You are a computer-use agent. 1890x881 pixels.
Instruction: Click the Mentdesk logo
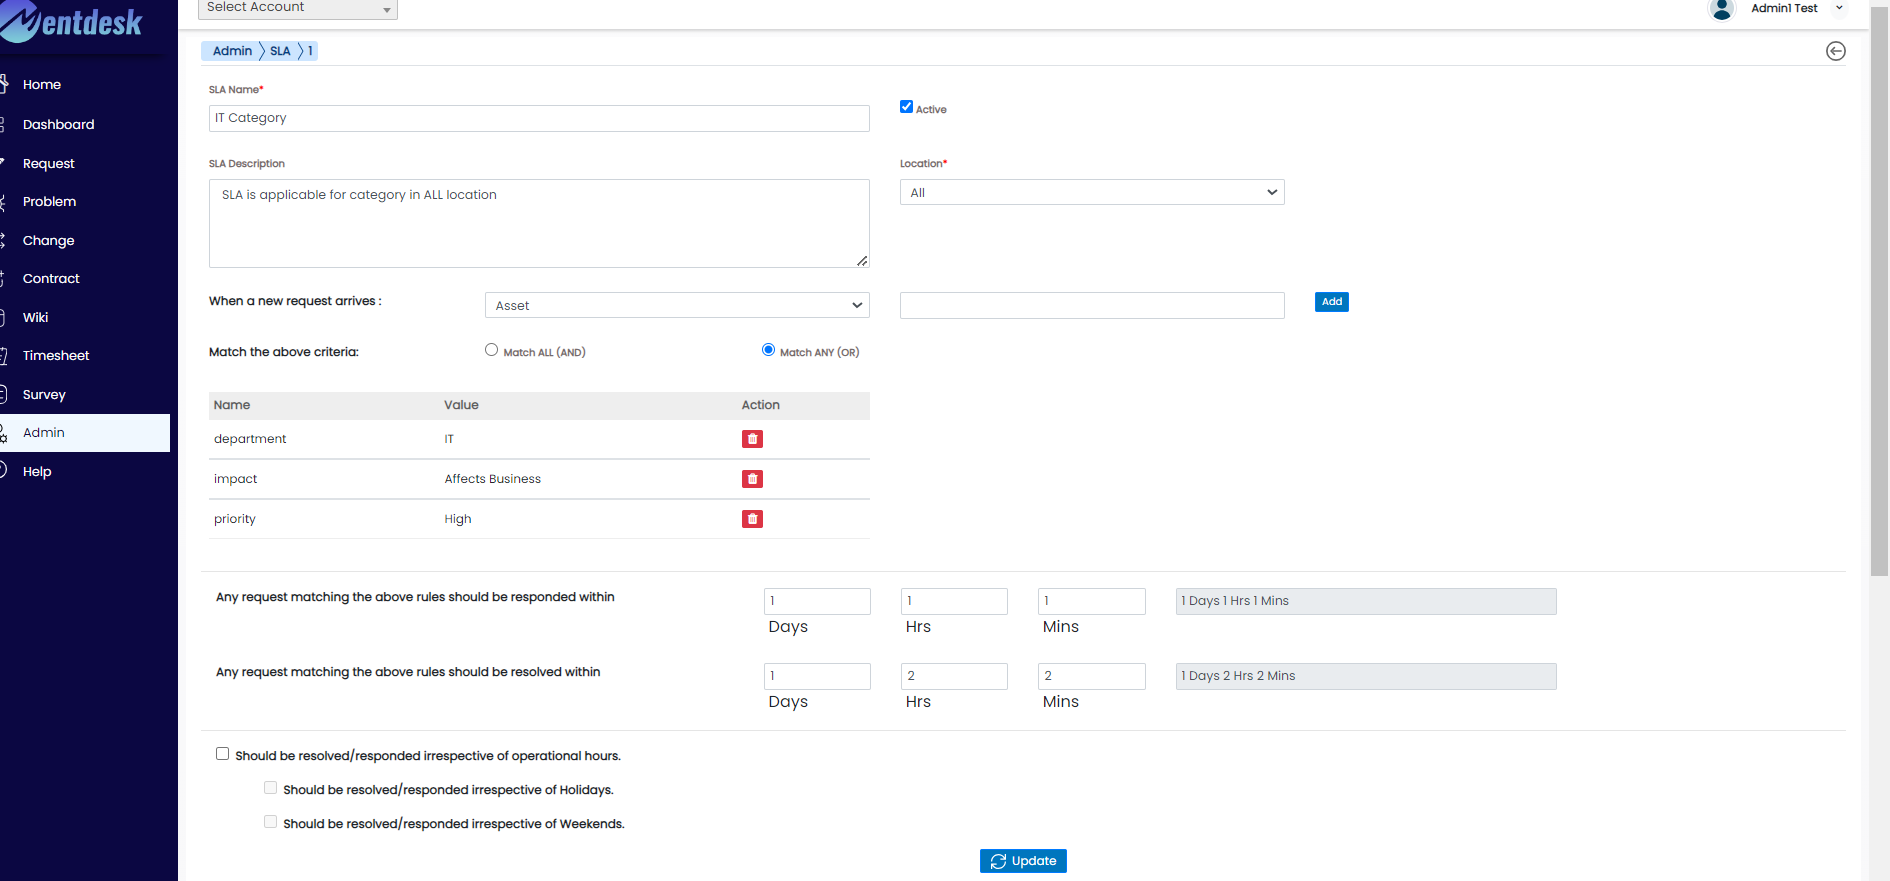coord(72,22)
